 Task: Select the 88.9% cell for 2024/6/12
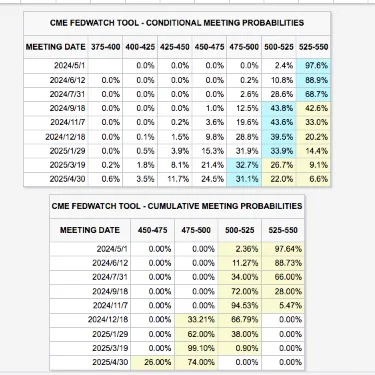click(x=313, y=80)
